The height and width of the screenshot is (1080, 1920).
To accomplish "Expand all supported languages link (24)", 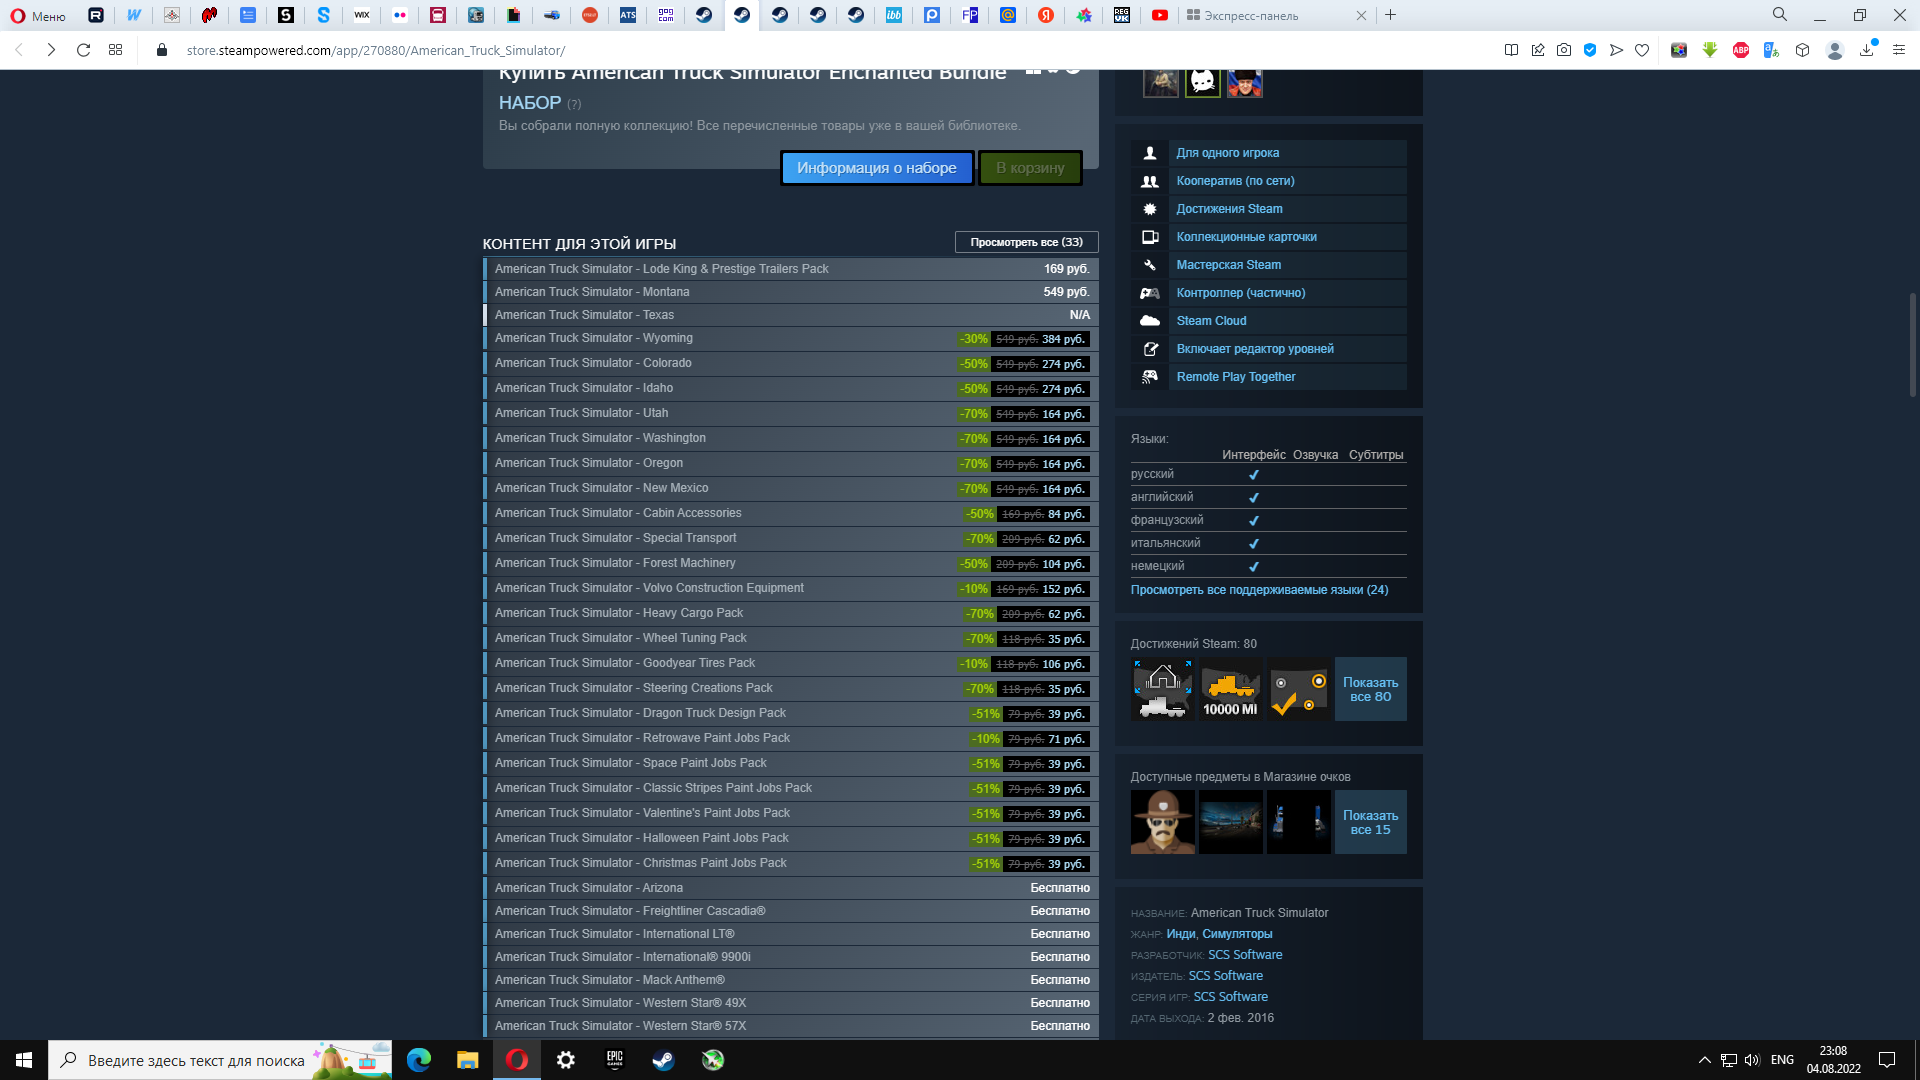I will [1259, 590].
